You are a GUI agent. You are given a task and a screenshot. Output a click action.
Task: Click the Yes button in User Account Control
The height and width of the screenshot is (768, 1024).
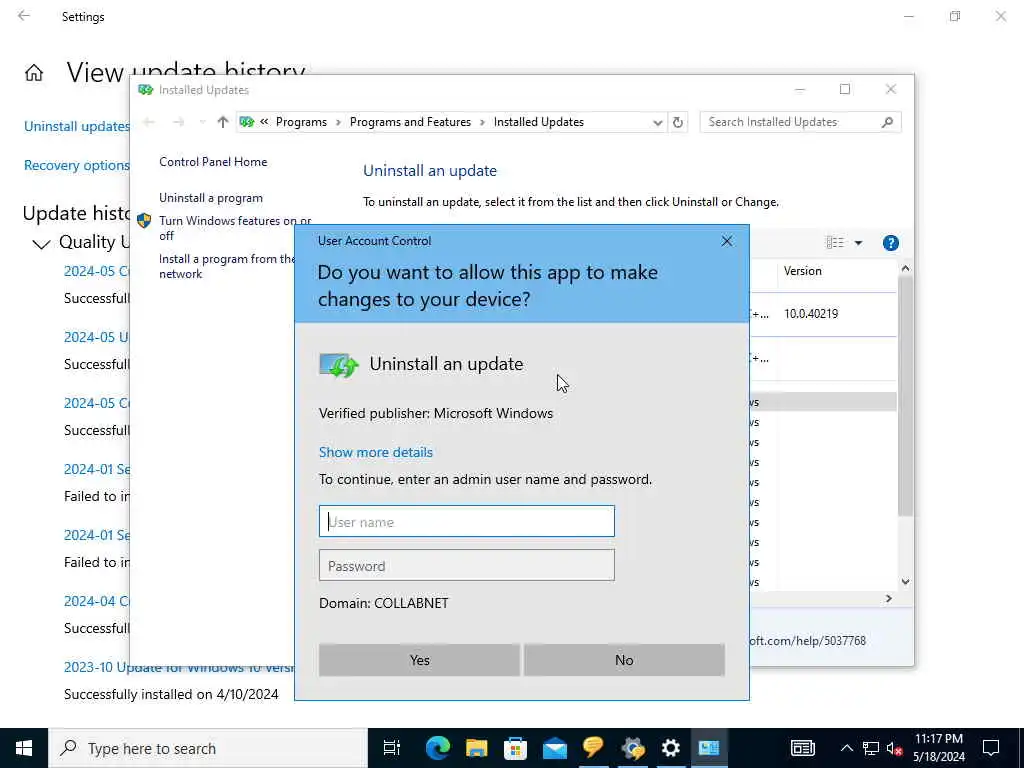click(x=419, y=660)
